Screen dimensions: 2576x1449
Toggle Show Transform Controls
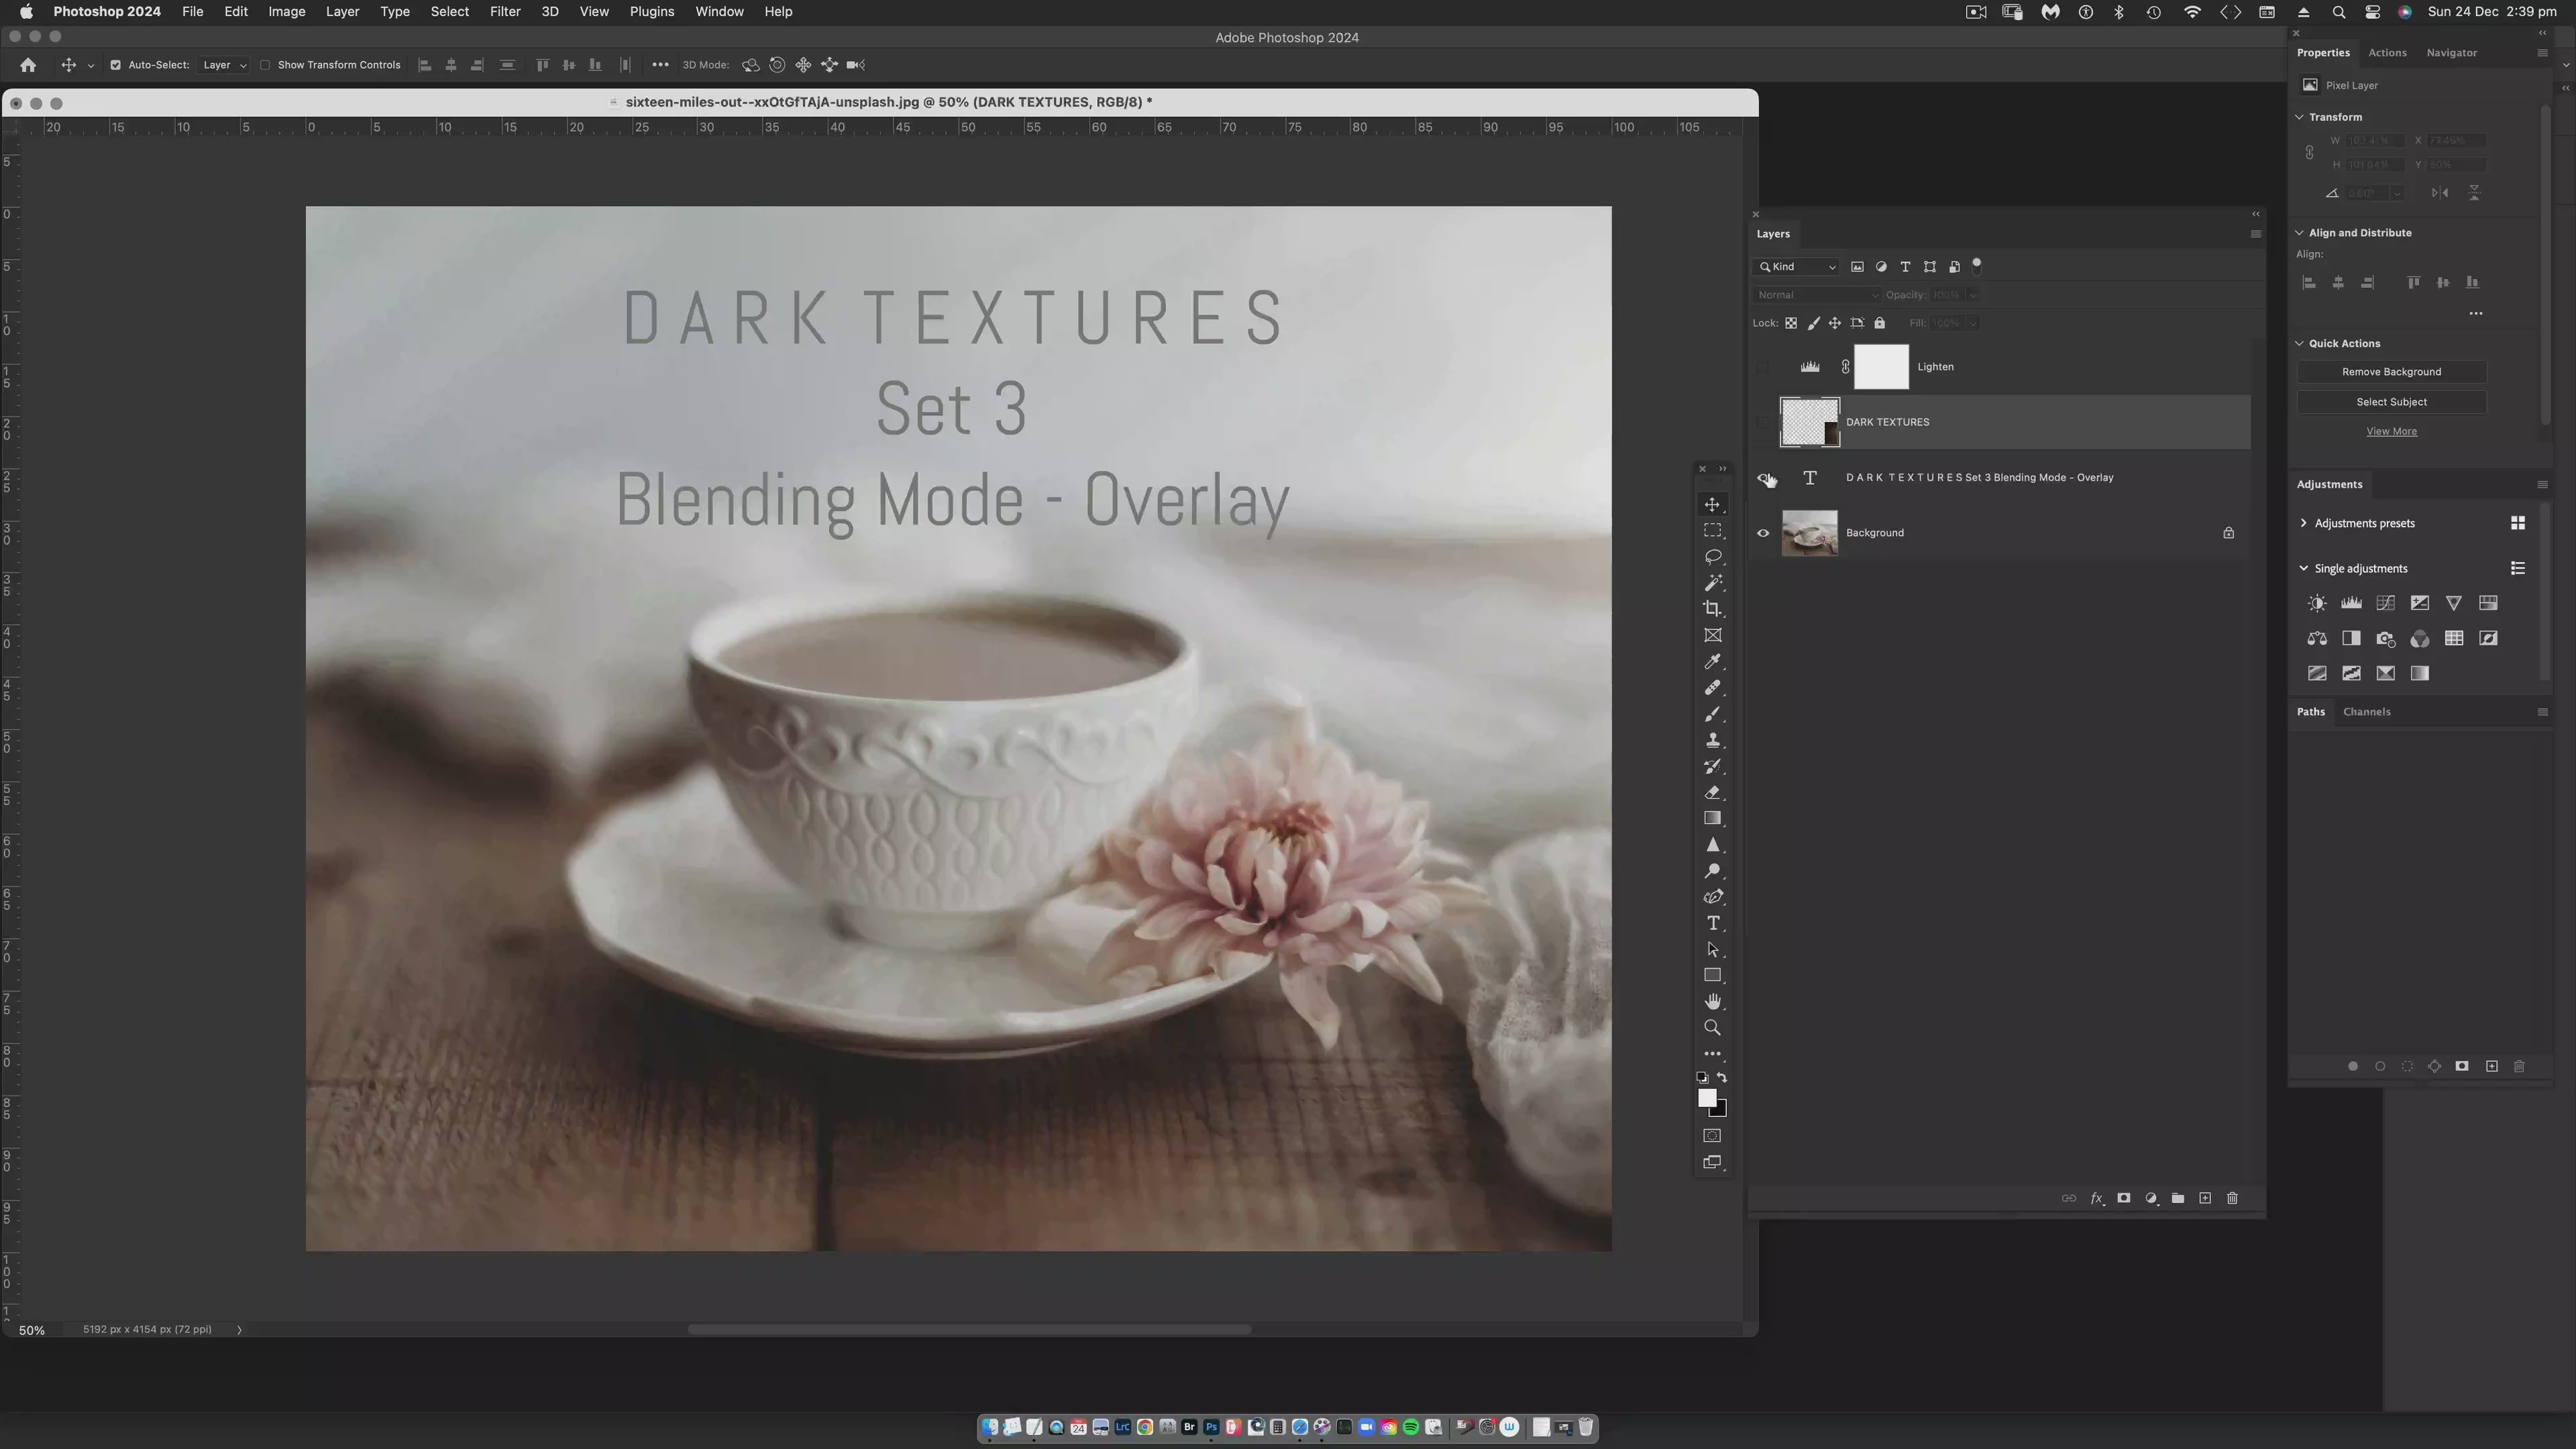pyautogui.click(x=265, y=64)
